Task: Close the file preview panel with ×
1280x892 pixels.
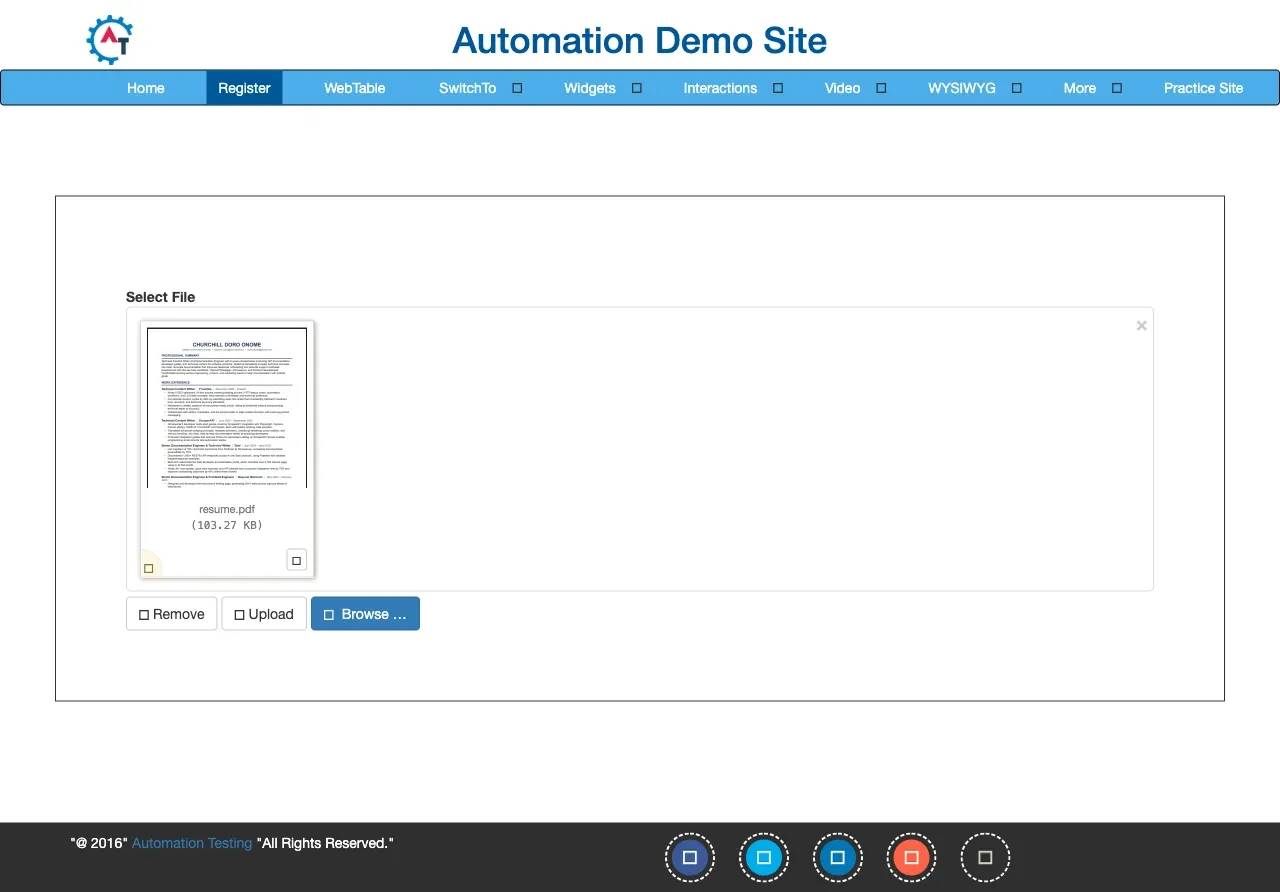Action: (x=1141, y=326)
